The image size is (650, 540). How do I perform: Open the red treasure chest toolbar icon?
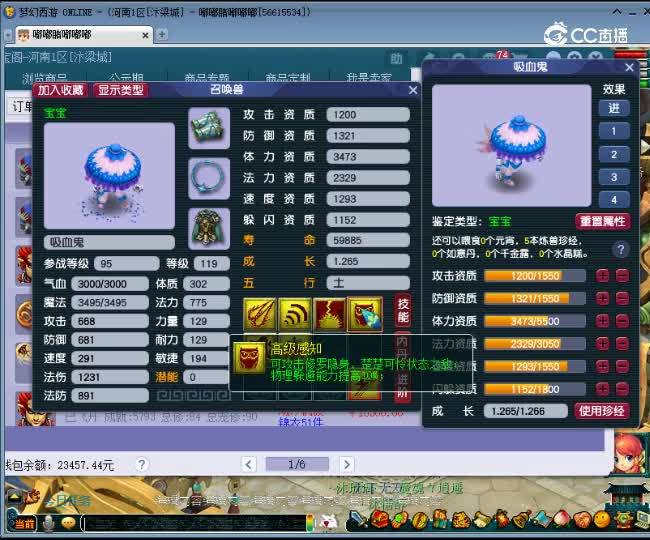tap(379, 520)
